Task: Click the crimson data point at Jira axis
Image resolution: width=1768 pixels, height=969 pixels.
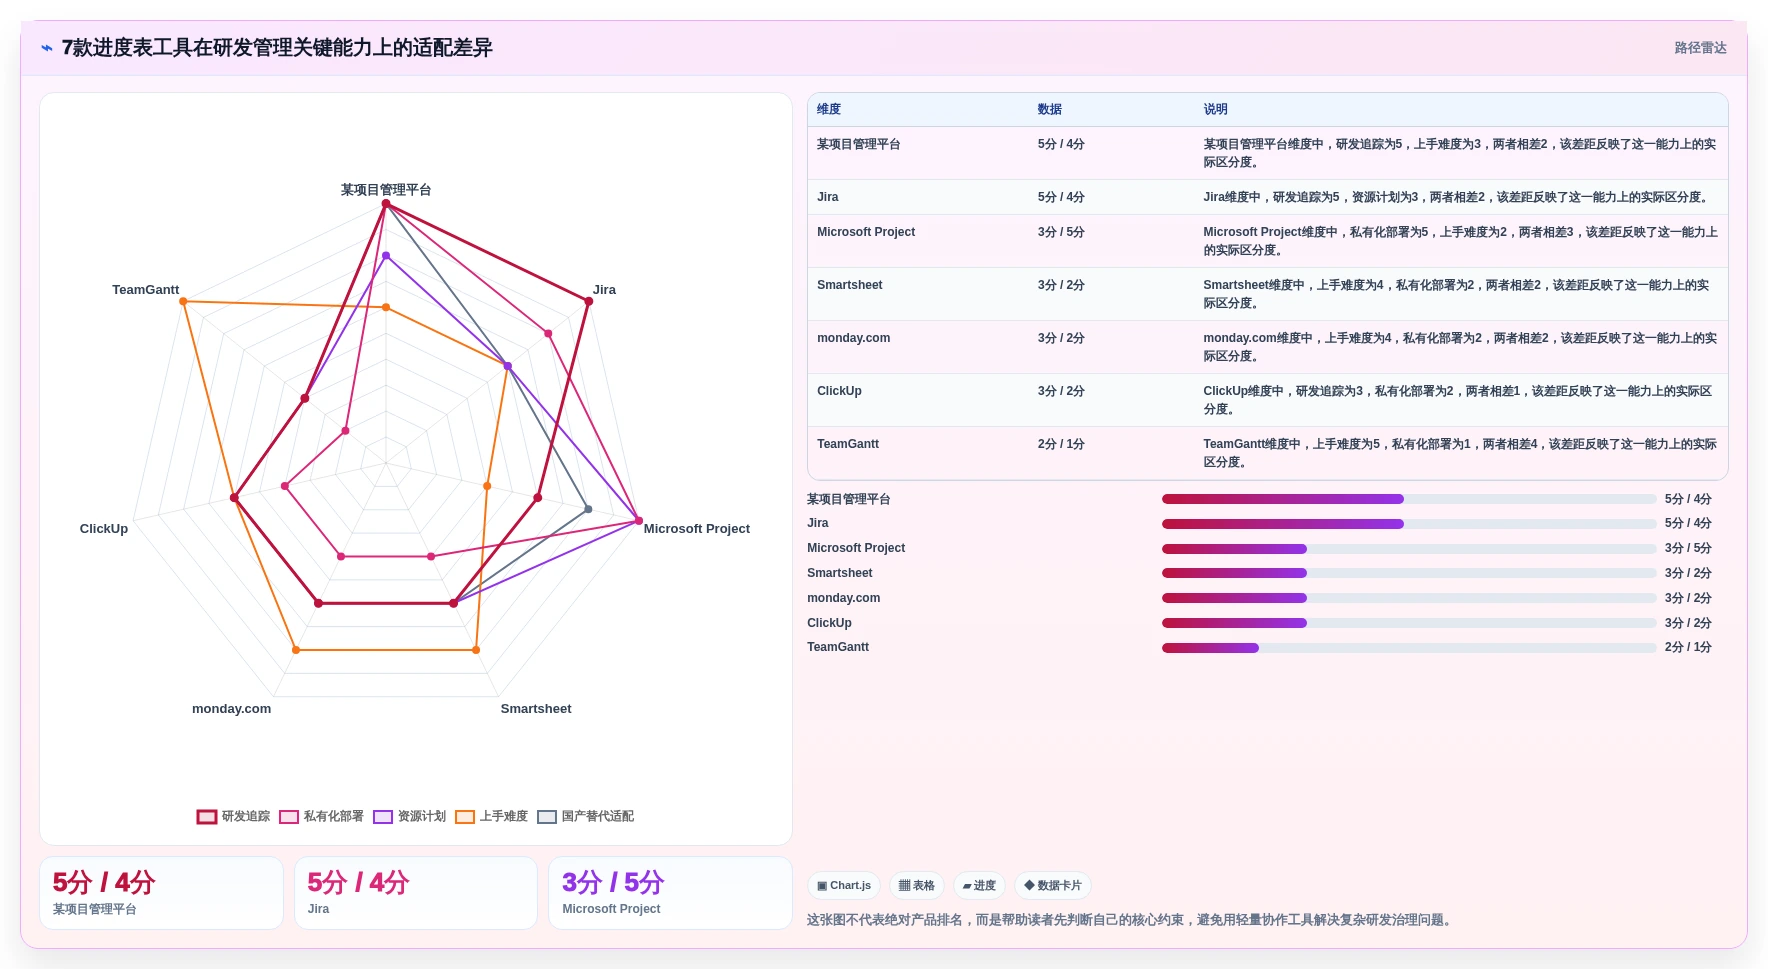Action: pos(589,302)
